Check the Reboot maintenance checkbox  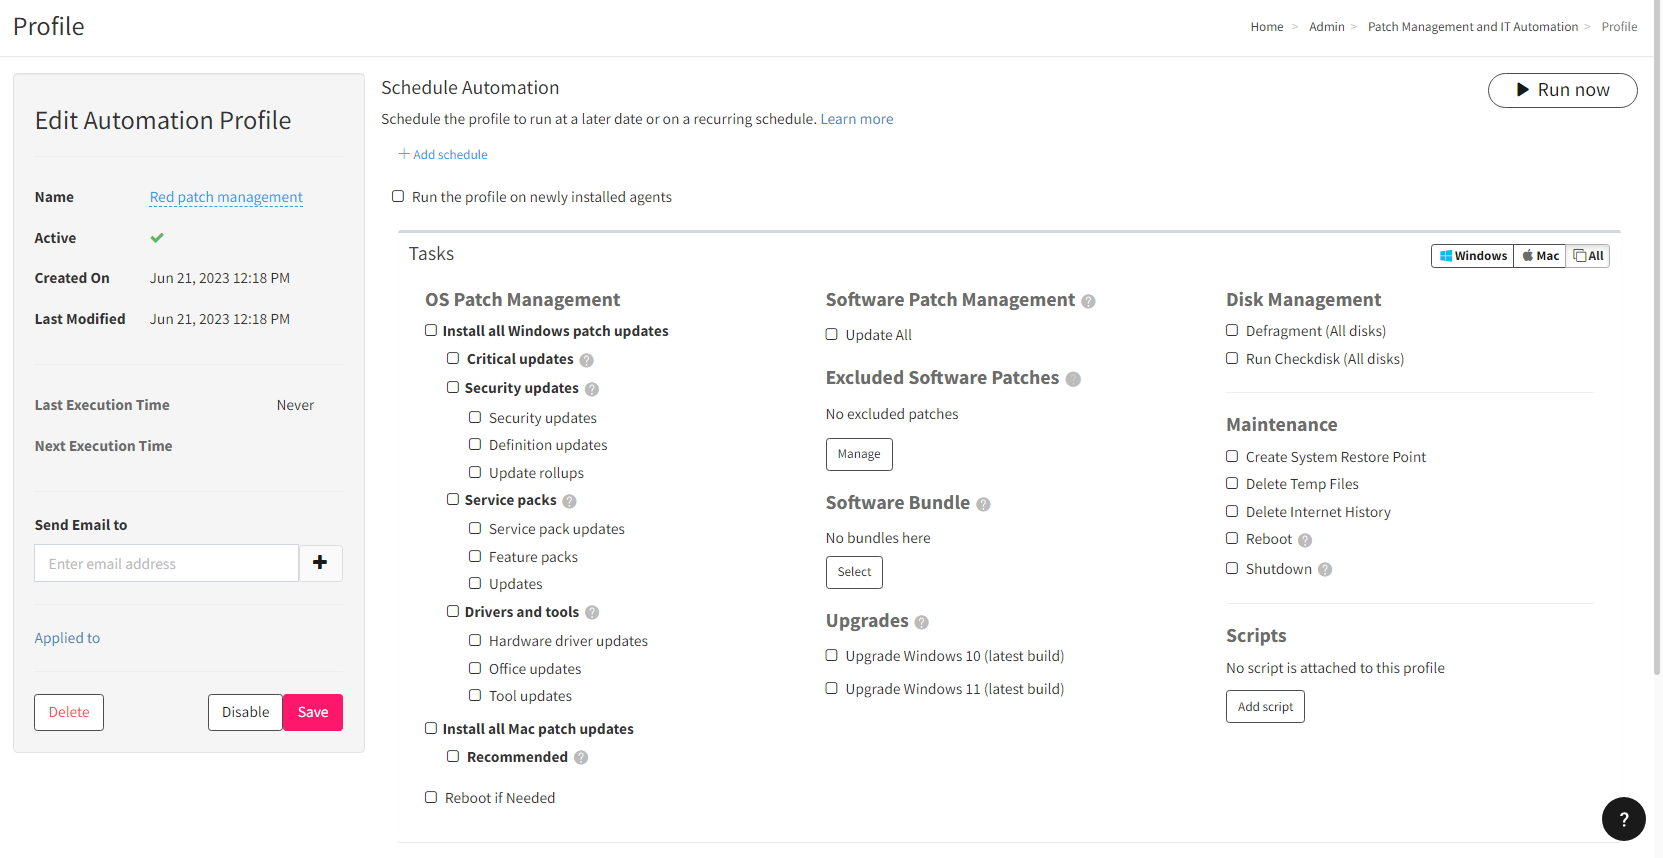(x=1232, y=538)
